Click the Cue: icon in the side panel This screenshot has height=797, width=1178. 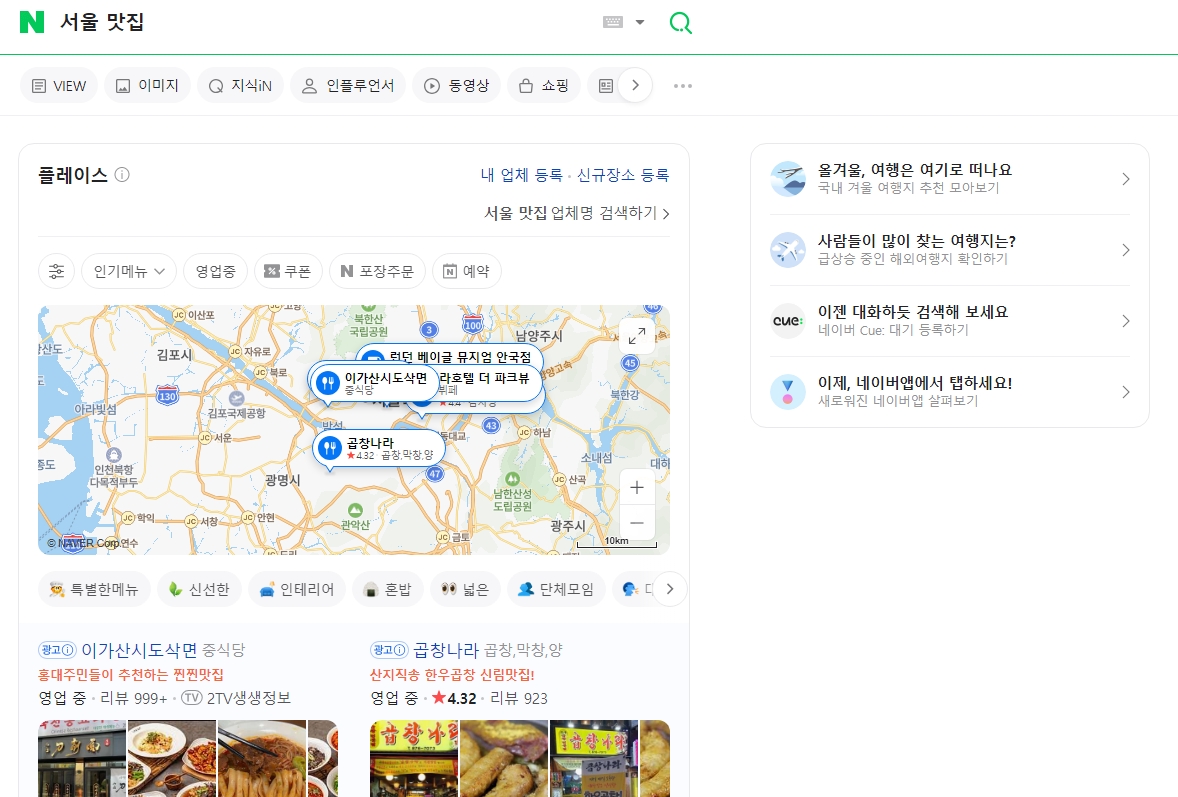point(788,321)
